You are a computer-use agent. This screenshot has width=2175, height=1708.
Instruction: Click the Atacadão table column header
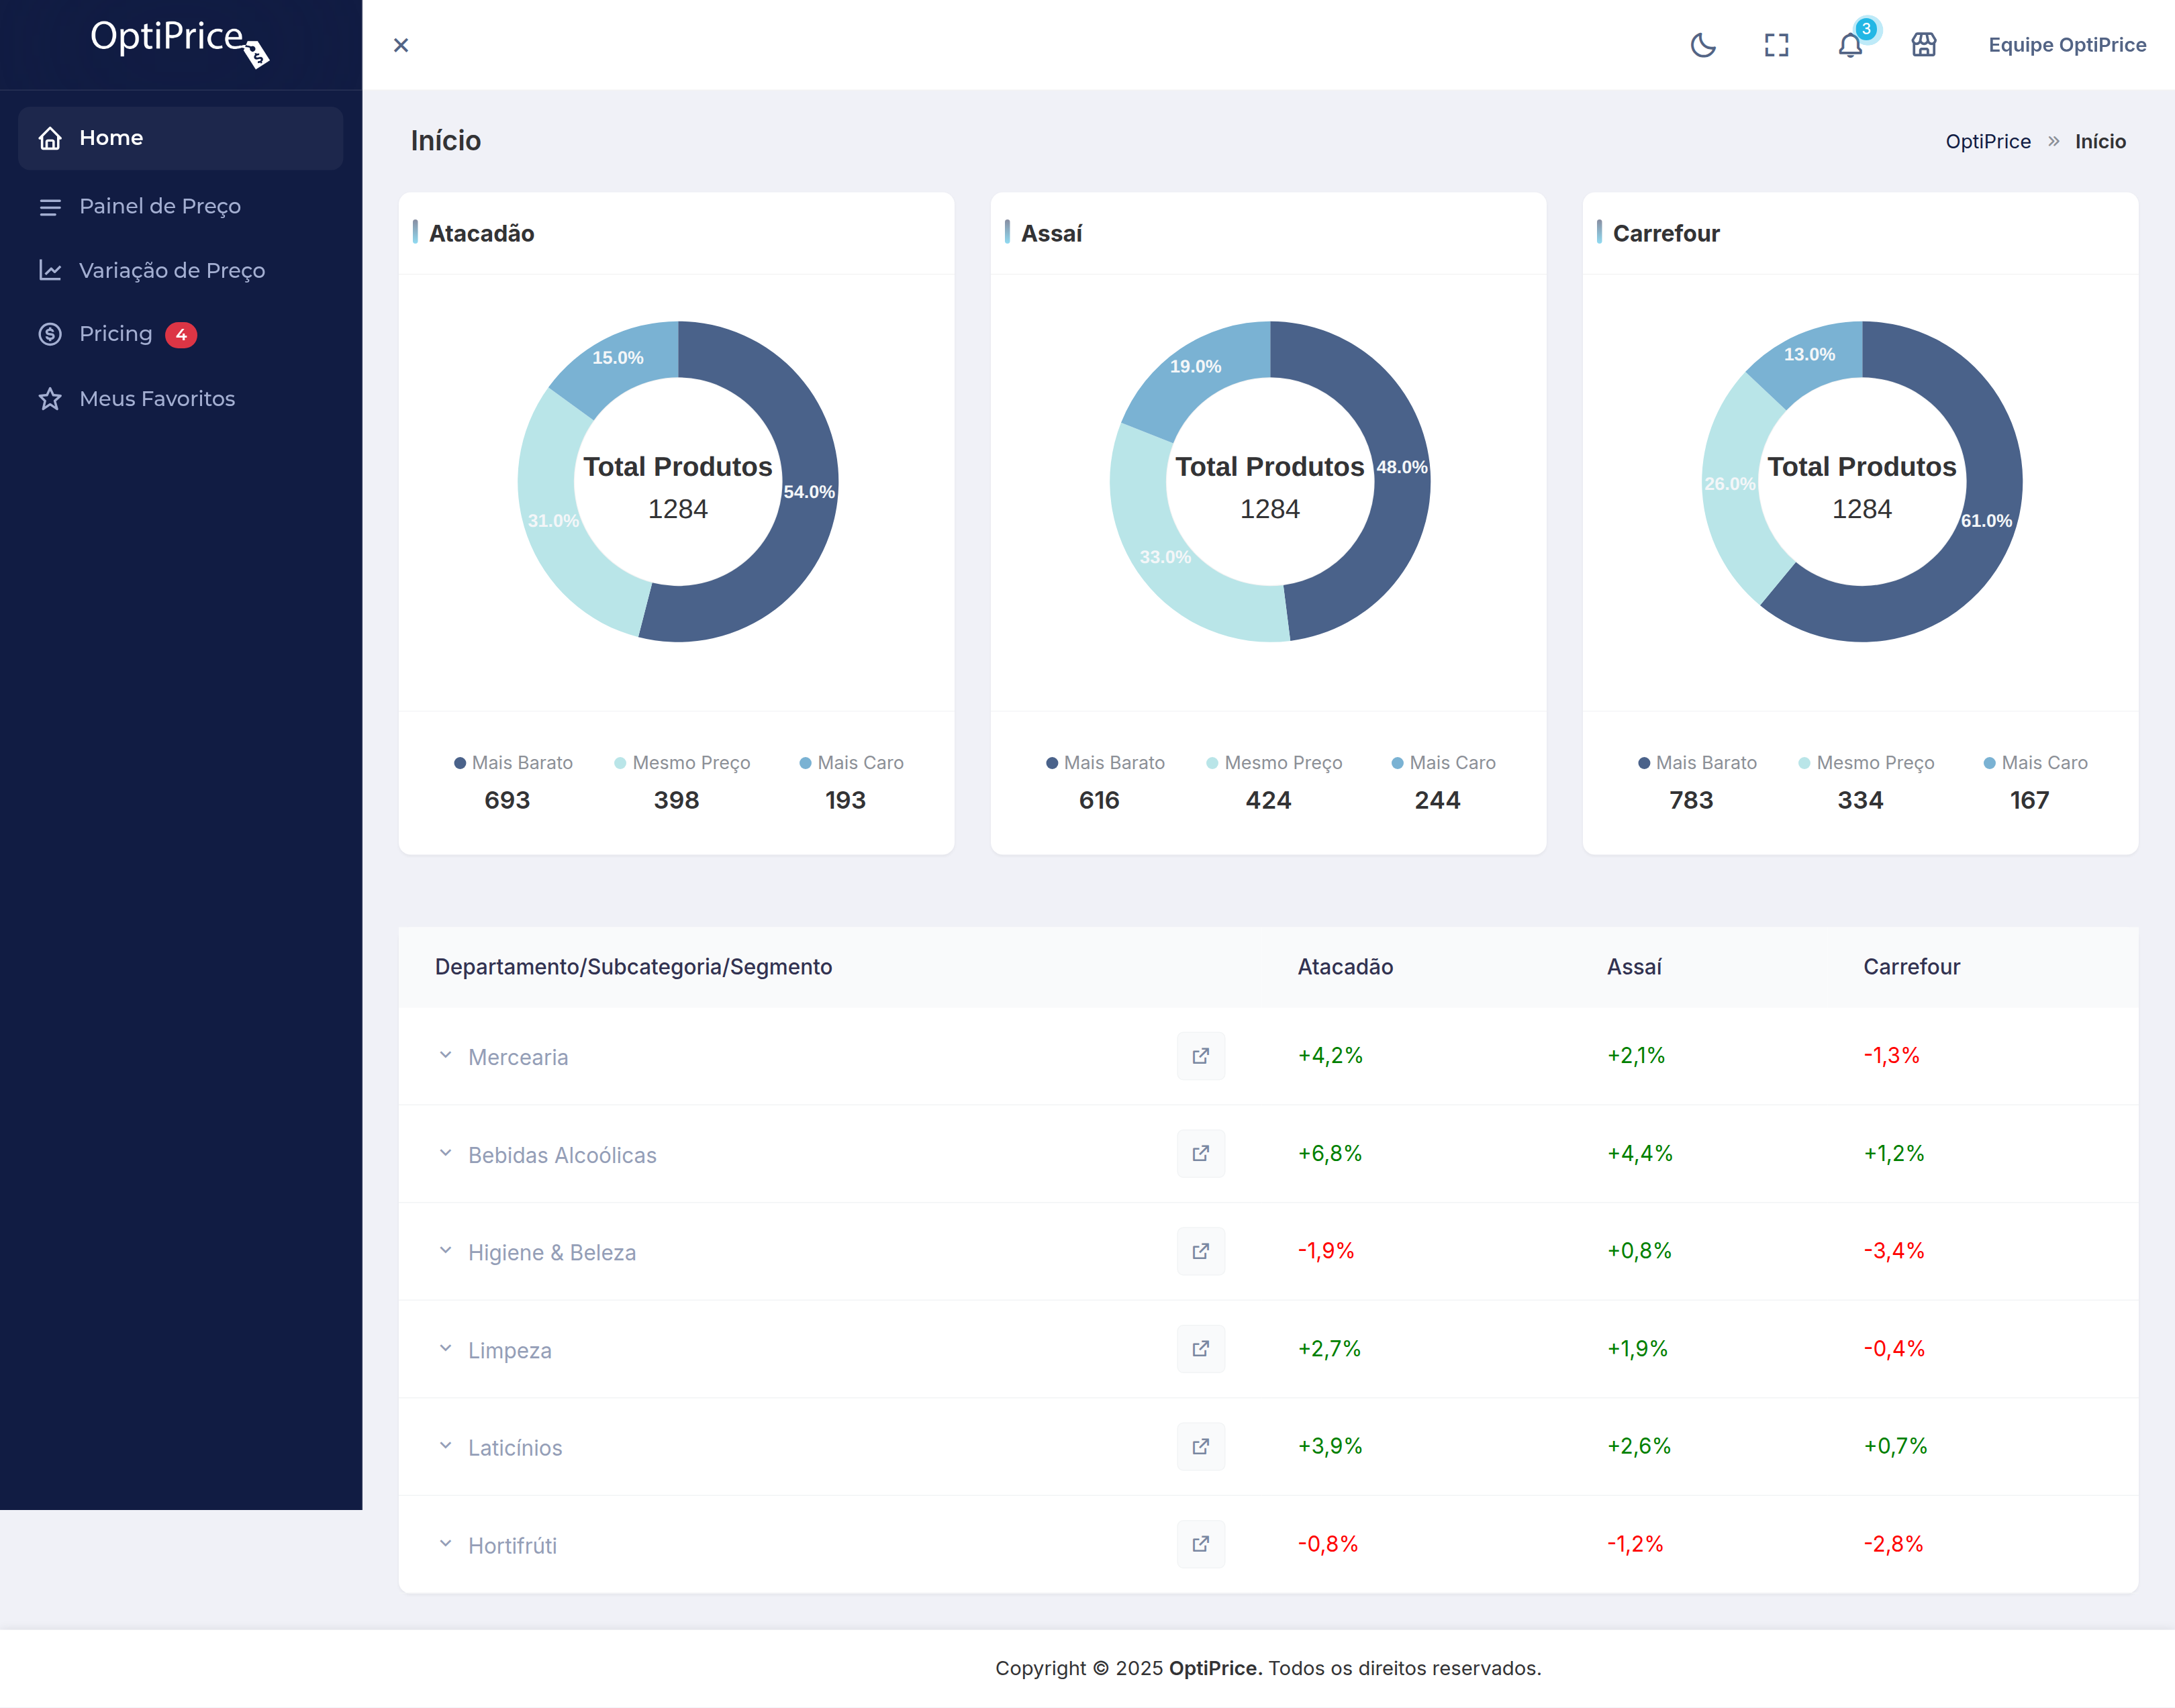coord(1345,967)
